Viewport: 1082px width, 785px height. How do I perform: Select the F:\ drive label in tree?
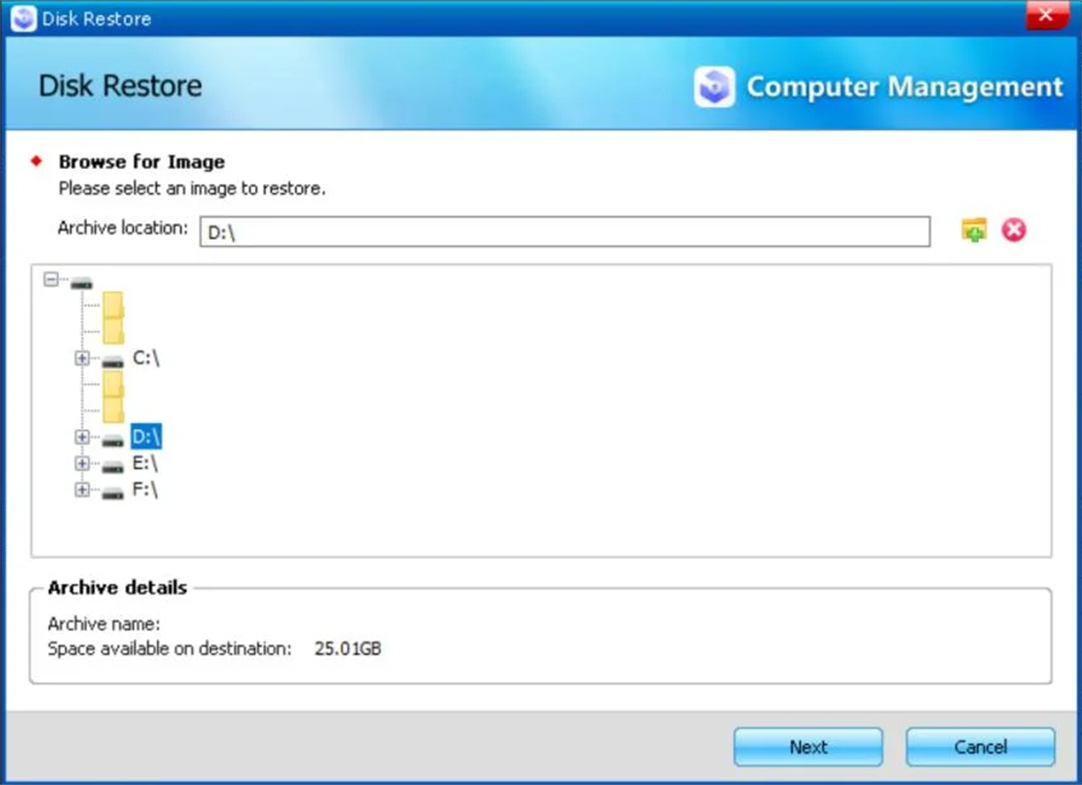coord(146,489)
